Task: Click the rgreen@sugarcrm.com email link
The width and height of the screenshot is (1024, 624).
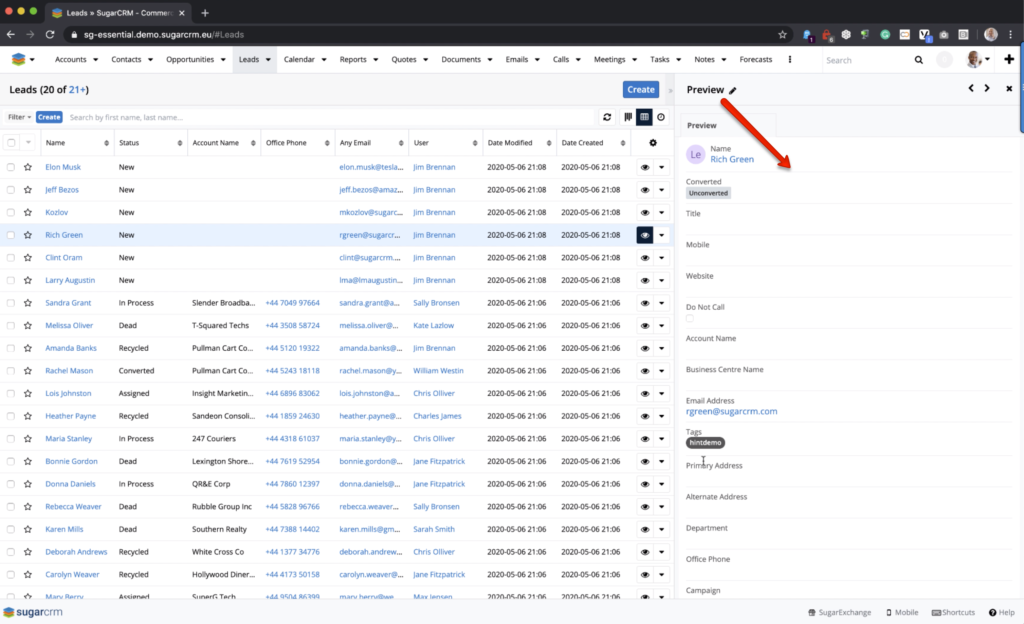Action: (731, 412)
